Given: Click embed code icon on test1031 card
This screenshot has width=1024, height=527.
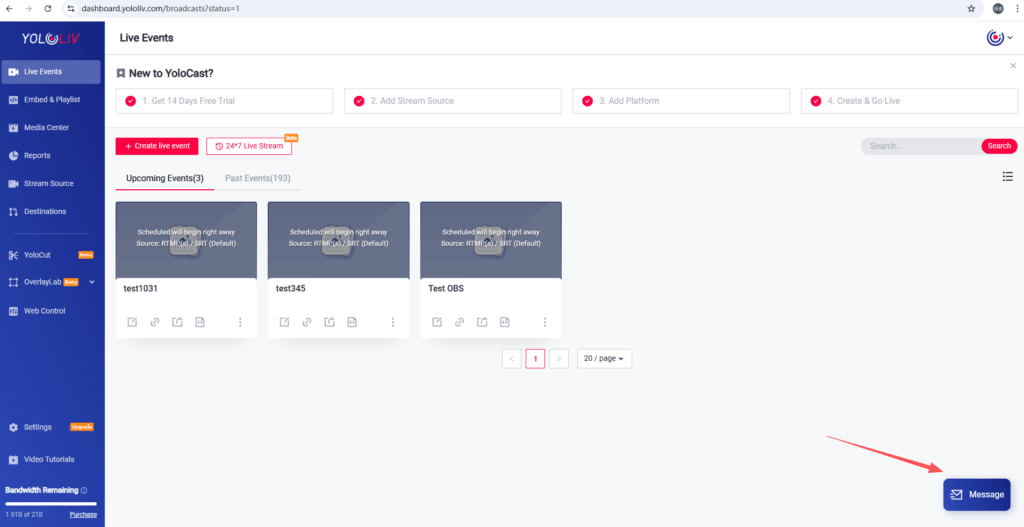Looking at the screenshot, I should click(200, 322).
